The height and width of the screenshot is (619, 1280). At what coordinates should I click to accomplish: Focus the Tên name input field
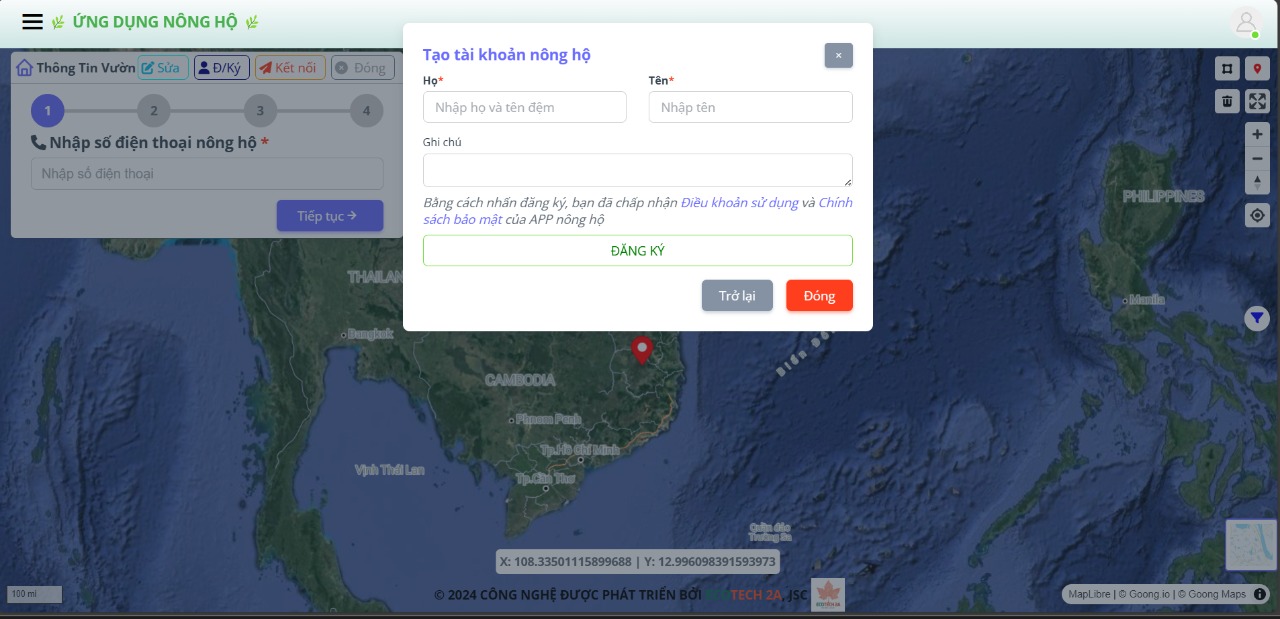point(750,107)
